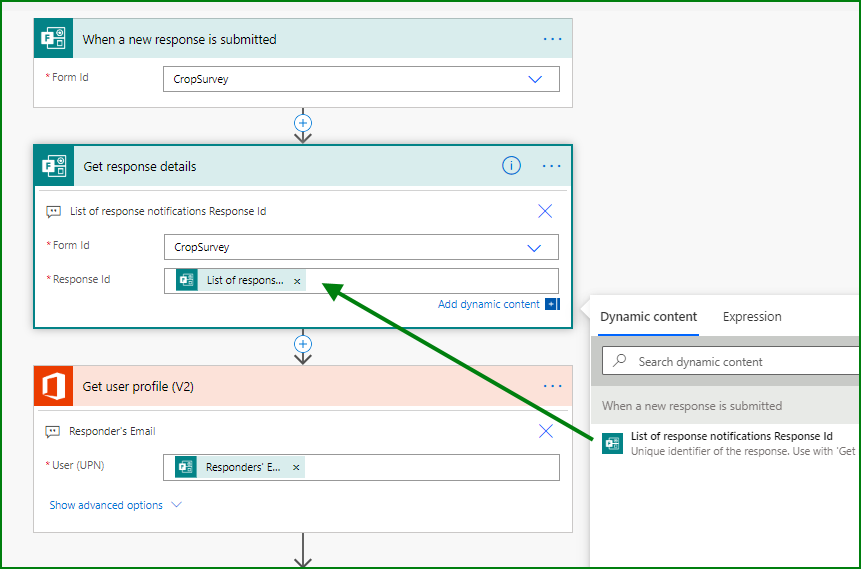Dismiss the Responder's Email comment with X
861x569 pixels.
546,431
